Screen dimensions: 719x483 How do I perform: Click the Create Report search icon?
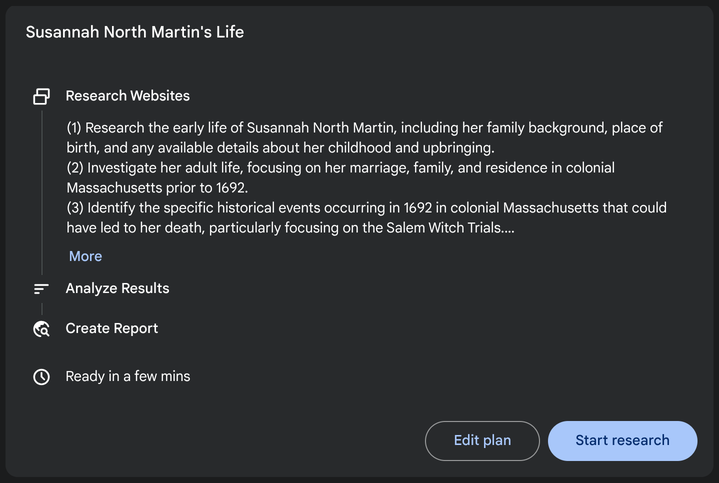click(41, 329)
